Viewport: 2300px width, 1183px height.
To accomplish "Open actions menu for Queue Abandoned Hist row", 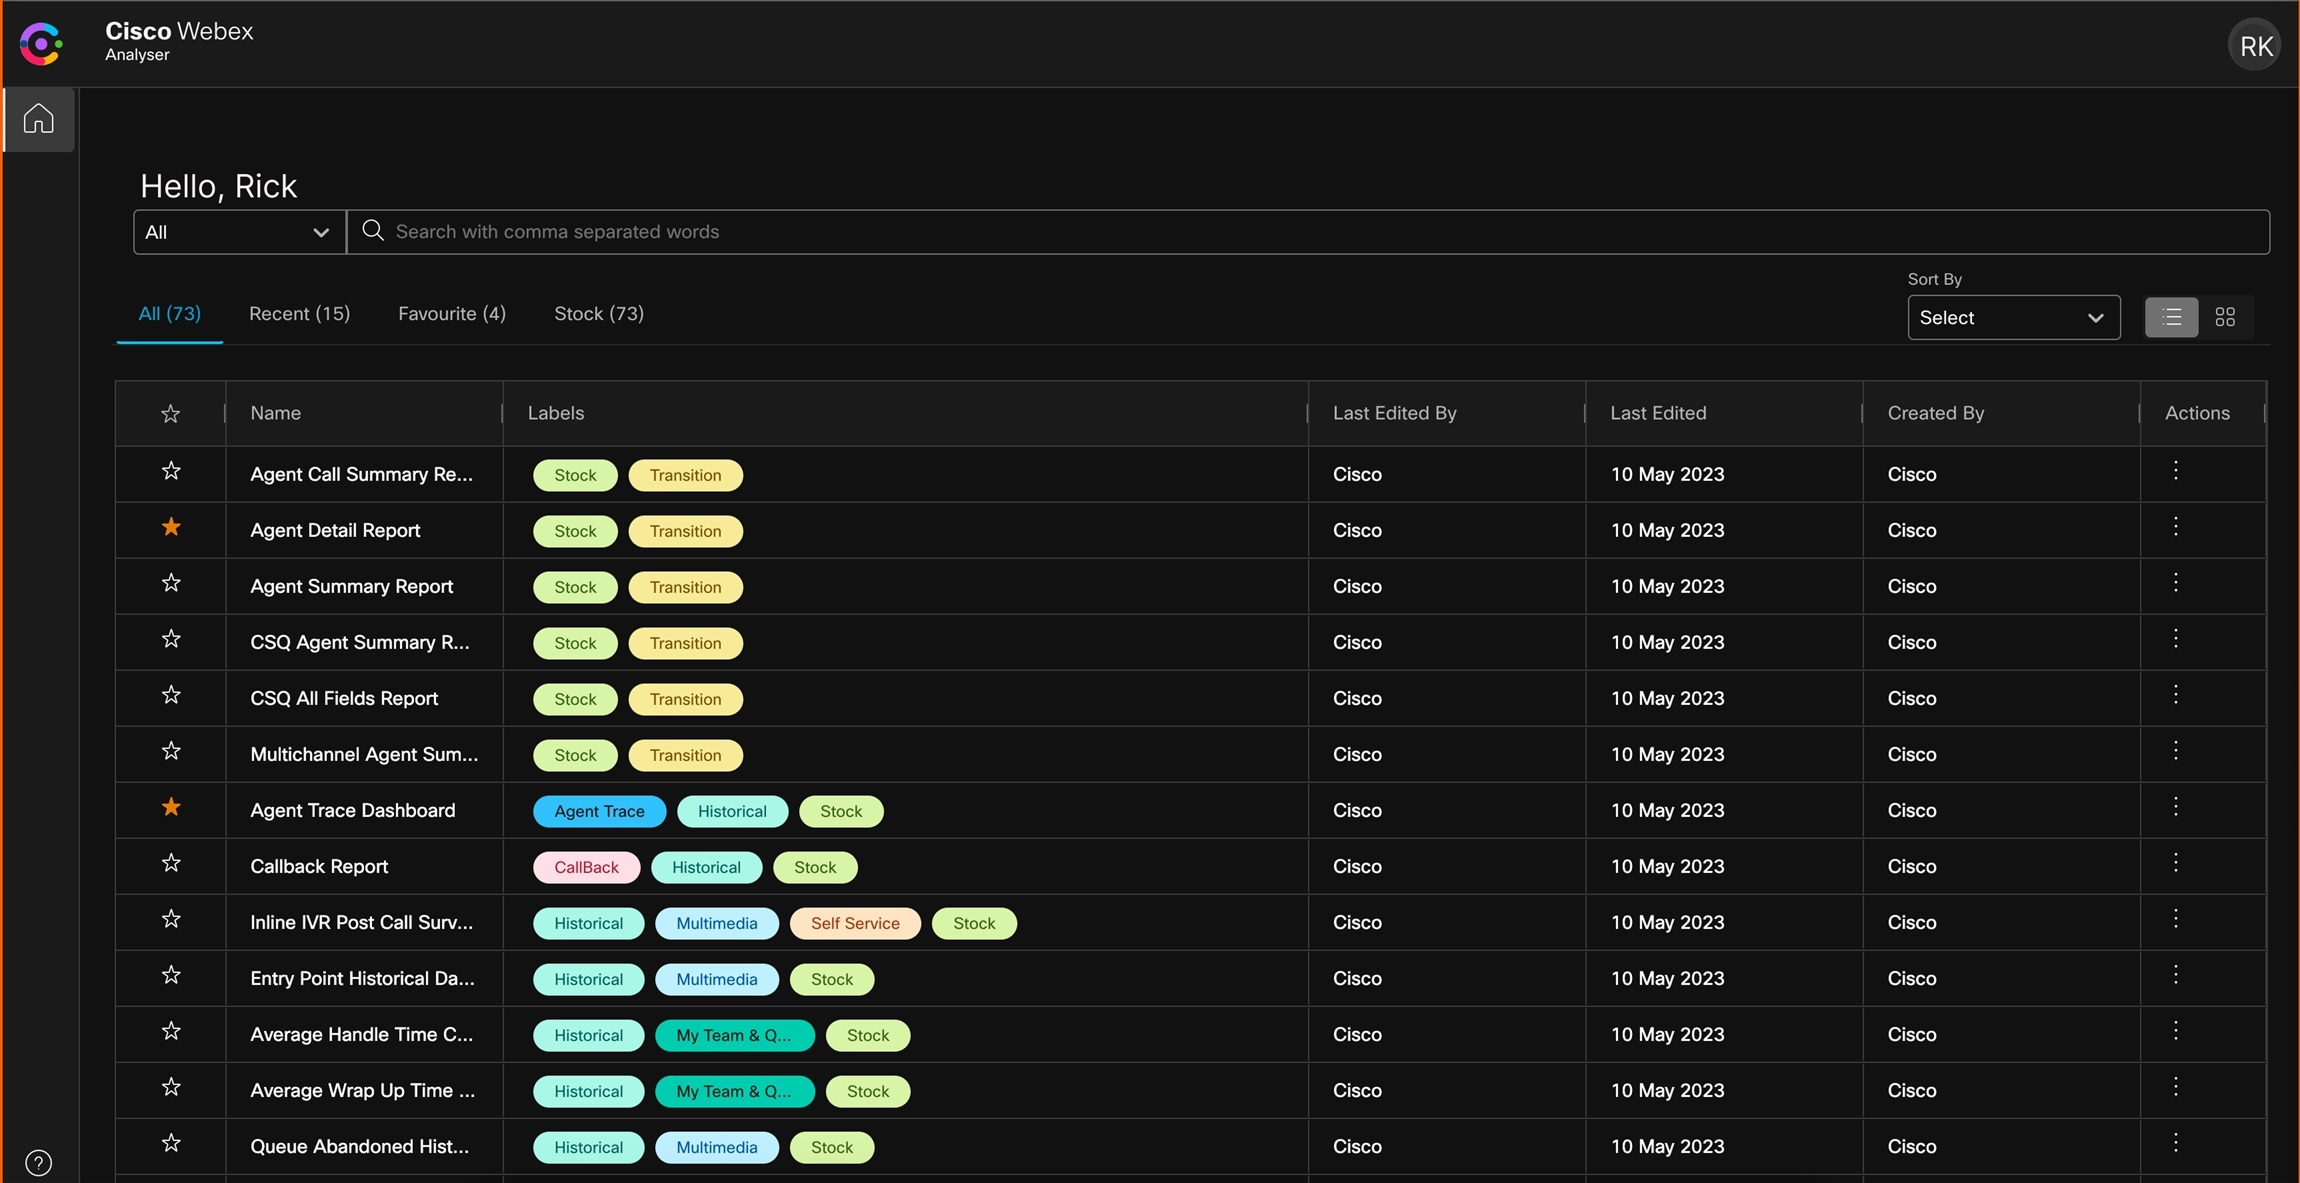I will [x=2176, y=1145].
